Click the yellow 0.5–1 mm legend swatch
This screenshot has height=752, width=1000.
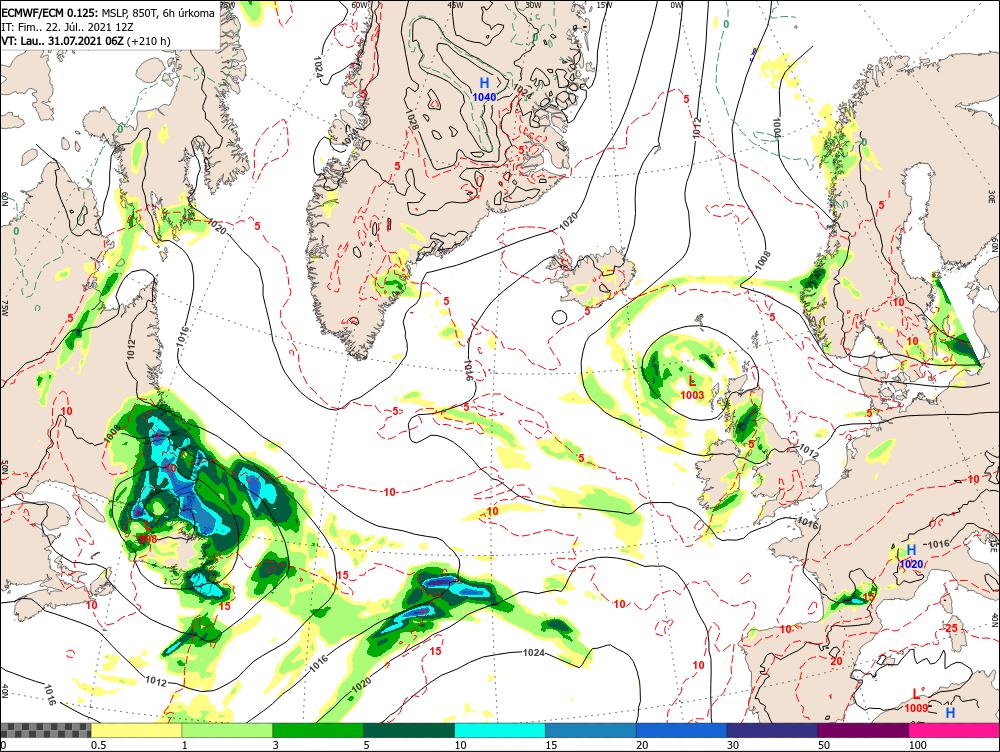click(136, 730)
